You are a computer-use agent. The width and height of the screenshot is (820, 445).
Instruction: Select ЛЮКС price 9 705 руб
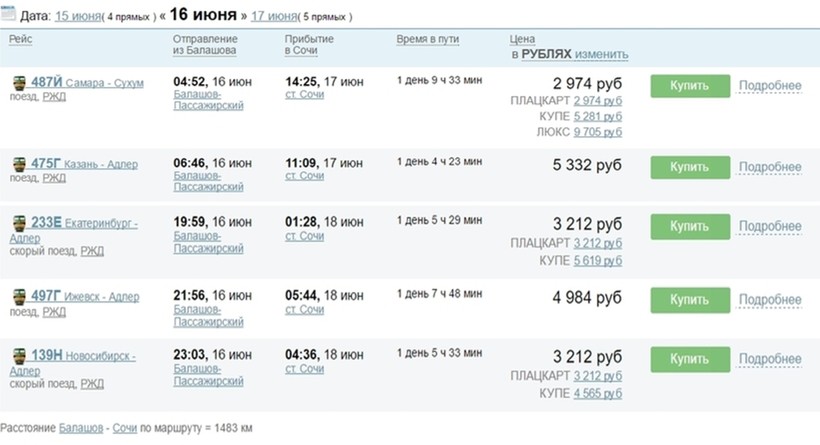click(598, 131)
